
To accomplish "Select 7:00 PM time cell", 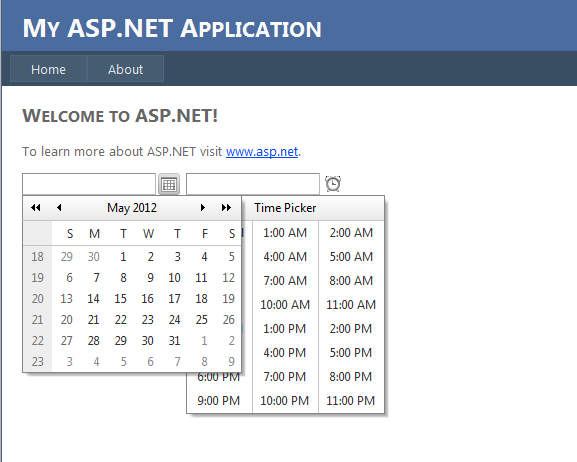I will (285, 377).
